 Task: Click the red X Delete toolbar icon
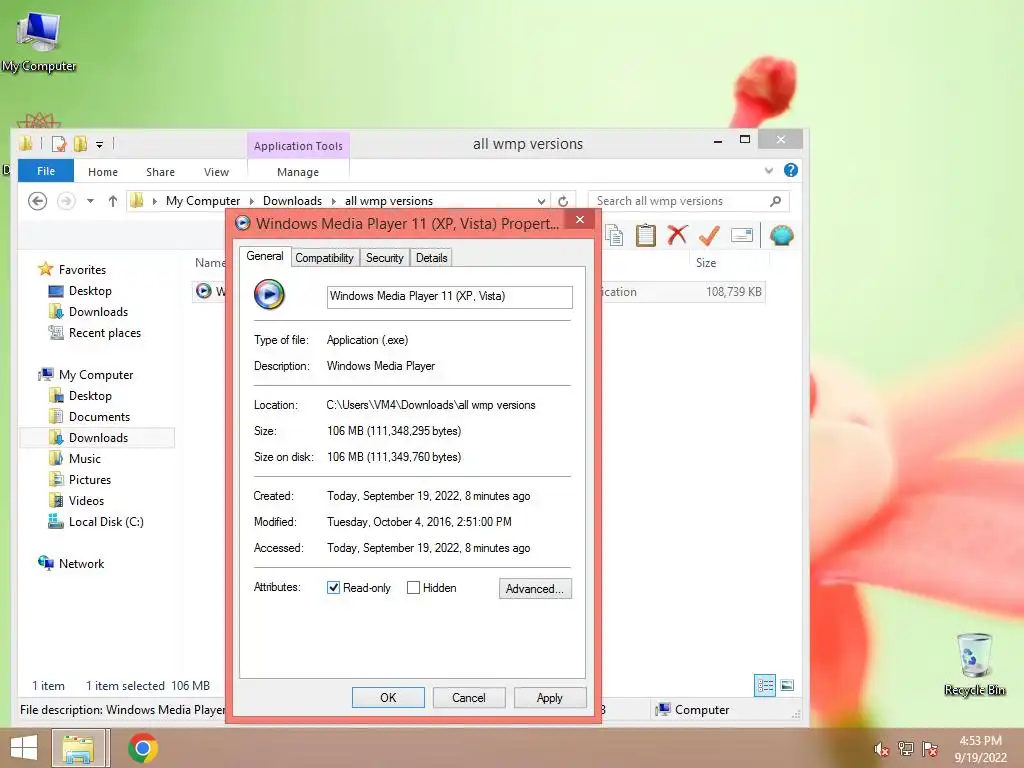coord(677,235)
